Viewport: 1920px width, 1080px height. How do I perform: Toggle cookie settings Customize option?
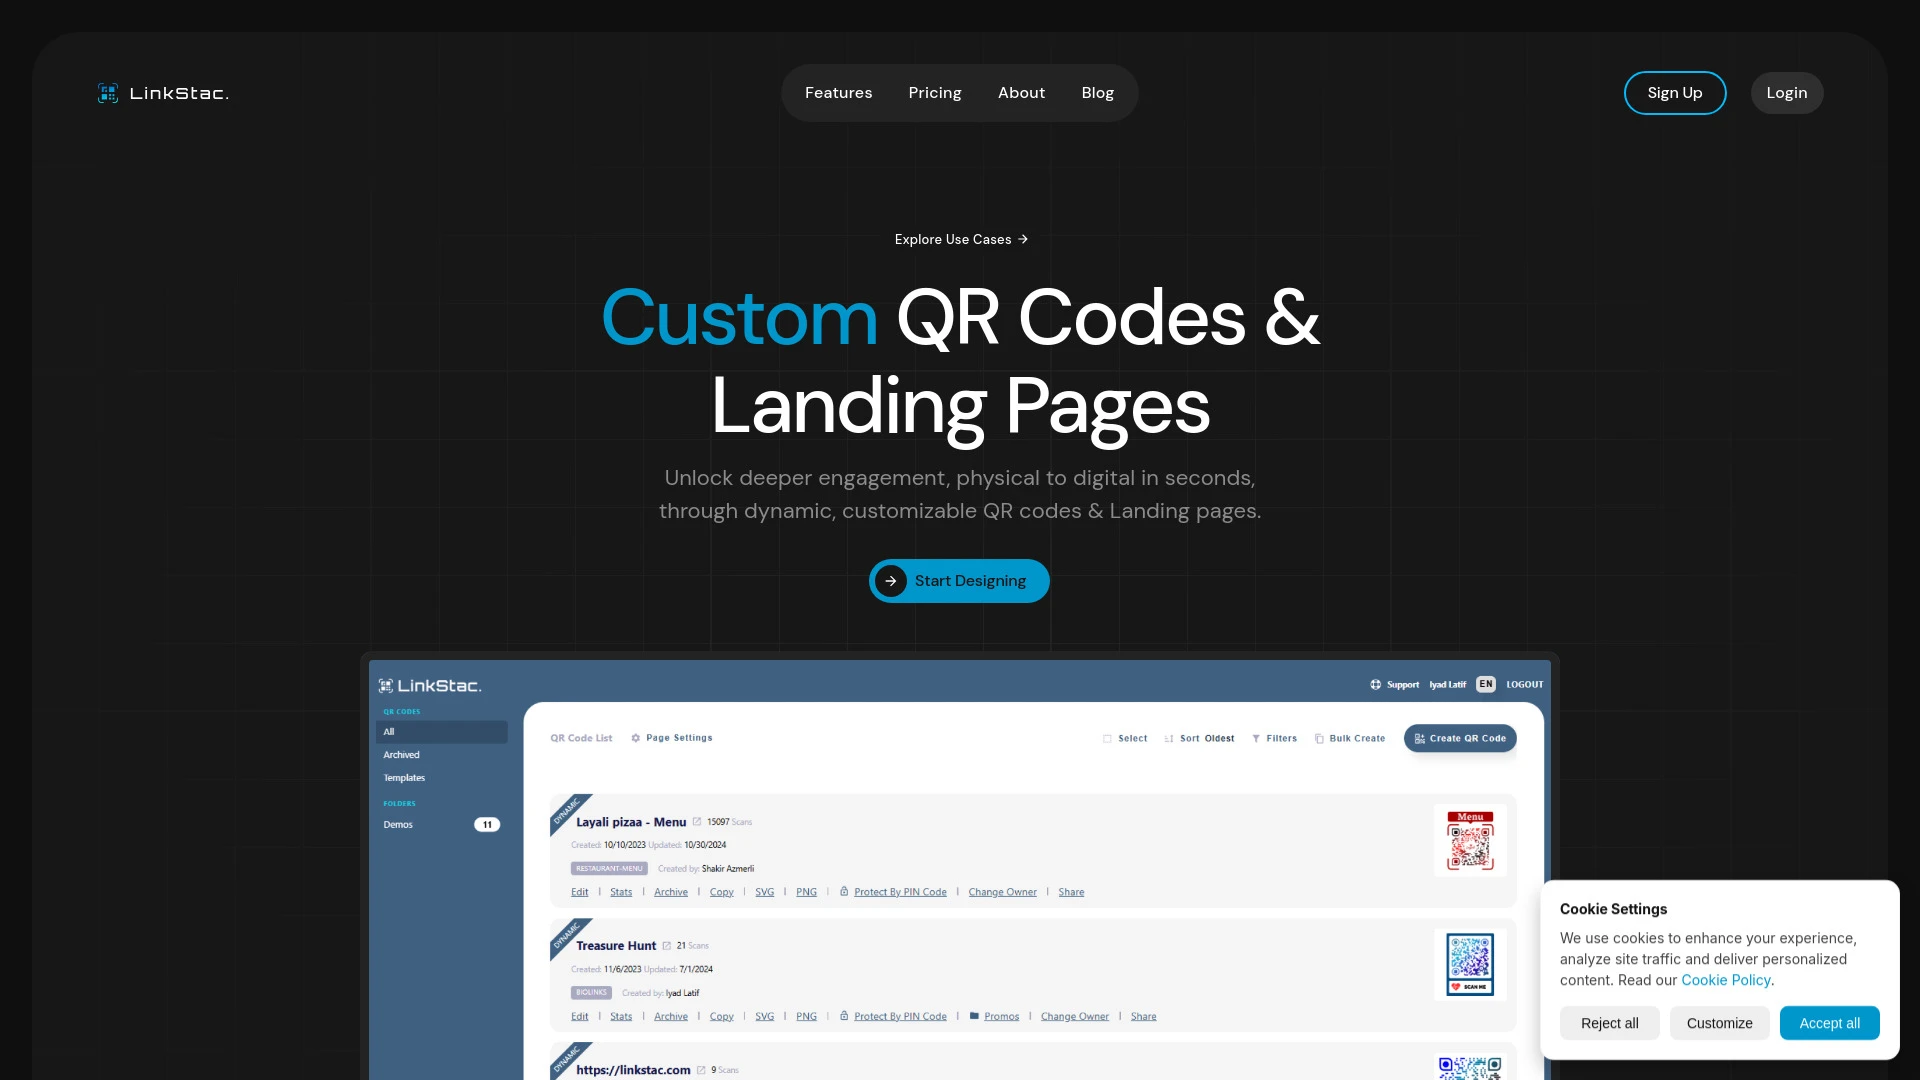pyautogui.click(x=1720, y=1022)
